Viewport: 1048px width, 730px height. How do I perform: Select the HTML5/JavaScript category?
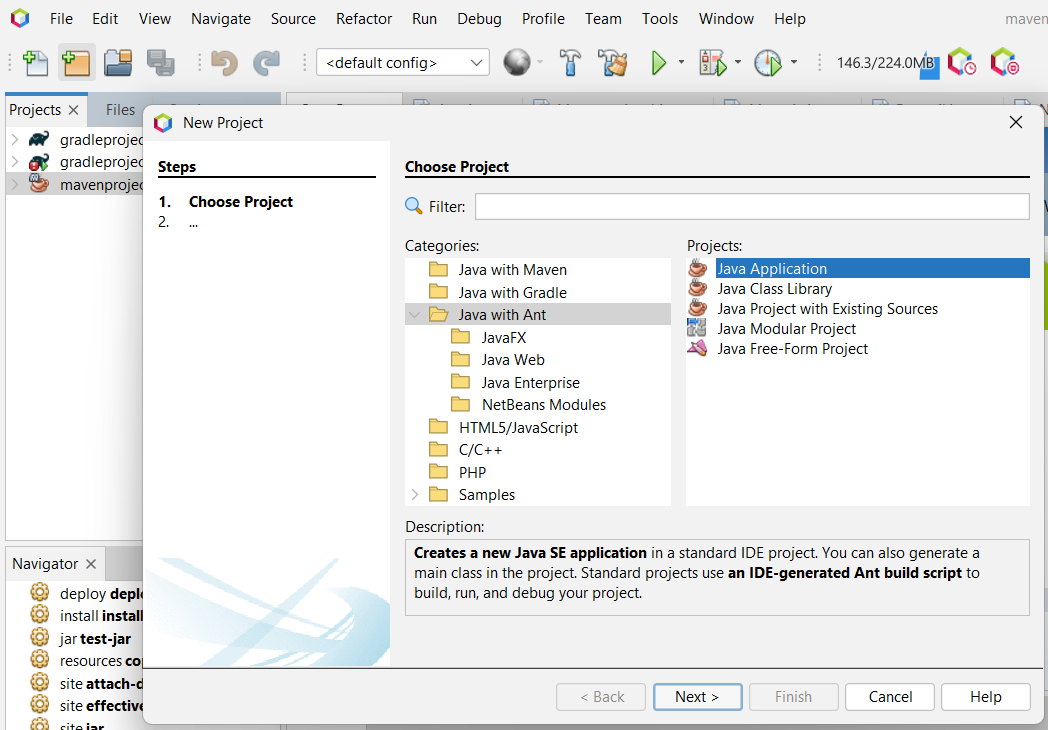coord(518,427)
